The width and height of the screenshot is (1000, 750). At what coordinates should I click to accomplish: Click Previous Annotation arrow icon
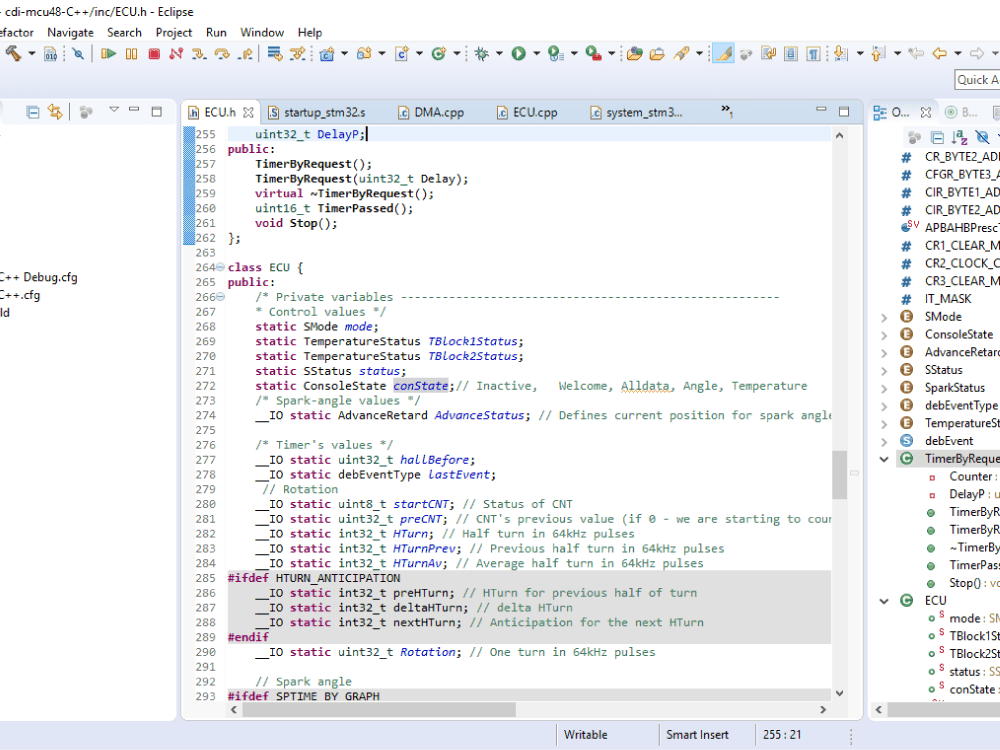click(x=879, y=54)
